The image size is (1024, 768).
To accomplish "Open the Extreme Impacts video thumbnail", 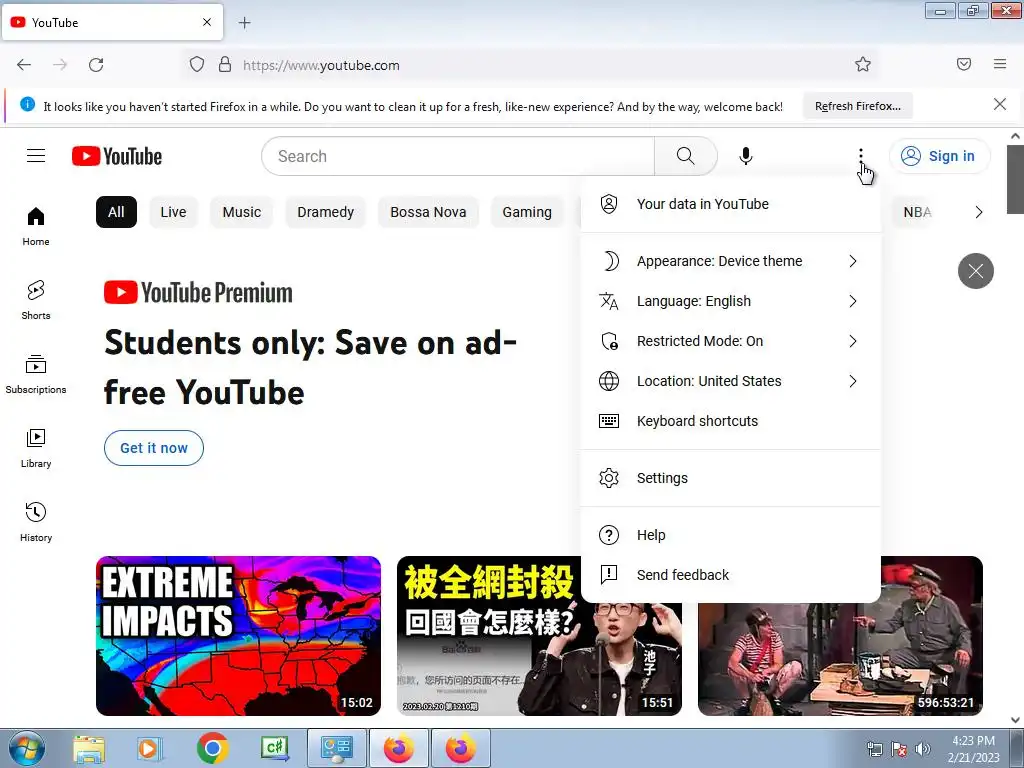I will pos(238,636).
